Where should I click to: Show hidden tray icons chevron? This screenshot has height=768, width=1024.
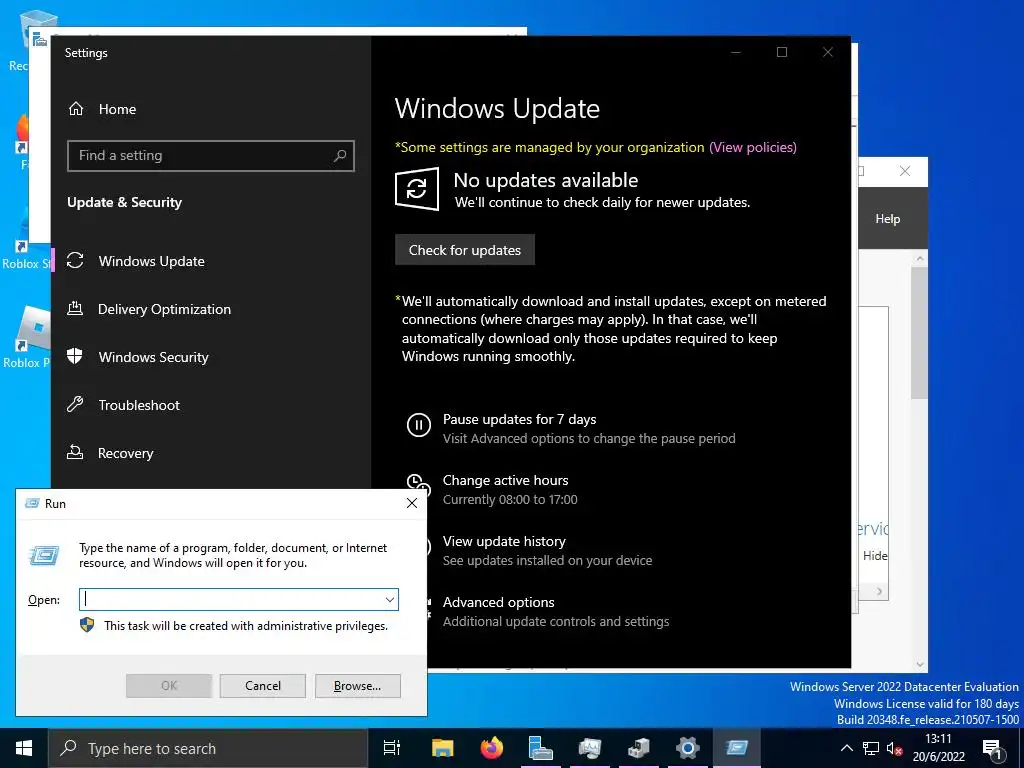click(846, 748)
